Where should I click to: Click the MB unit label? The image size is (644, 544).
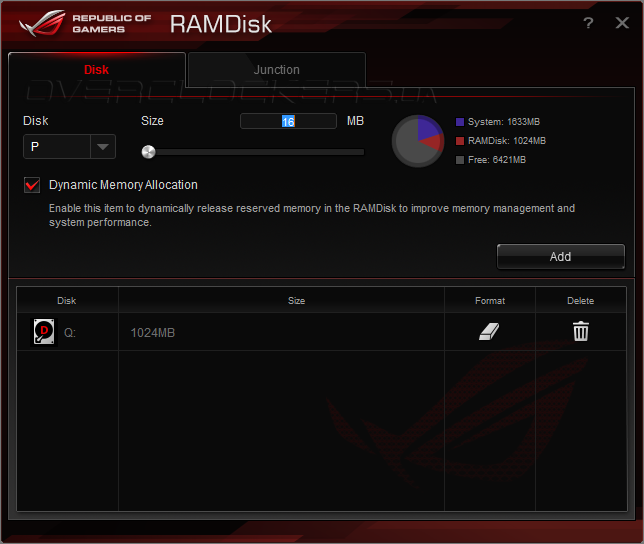(x=355, y=121)
